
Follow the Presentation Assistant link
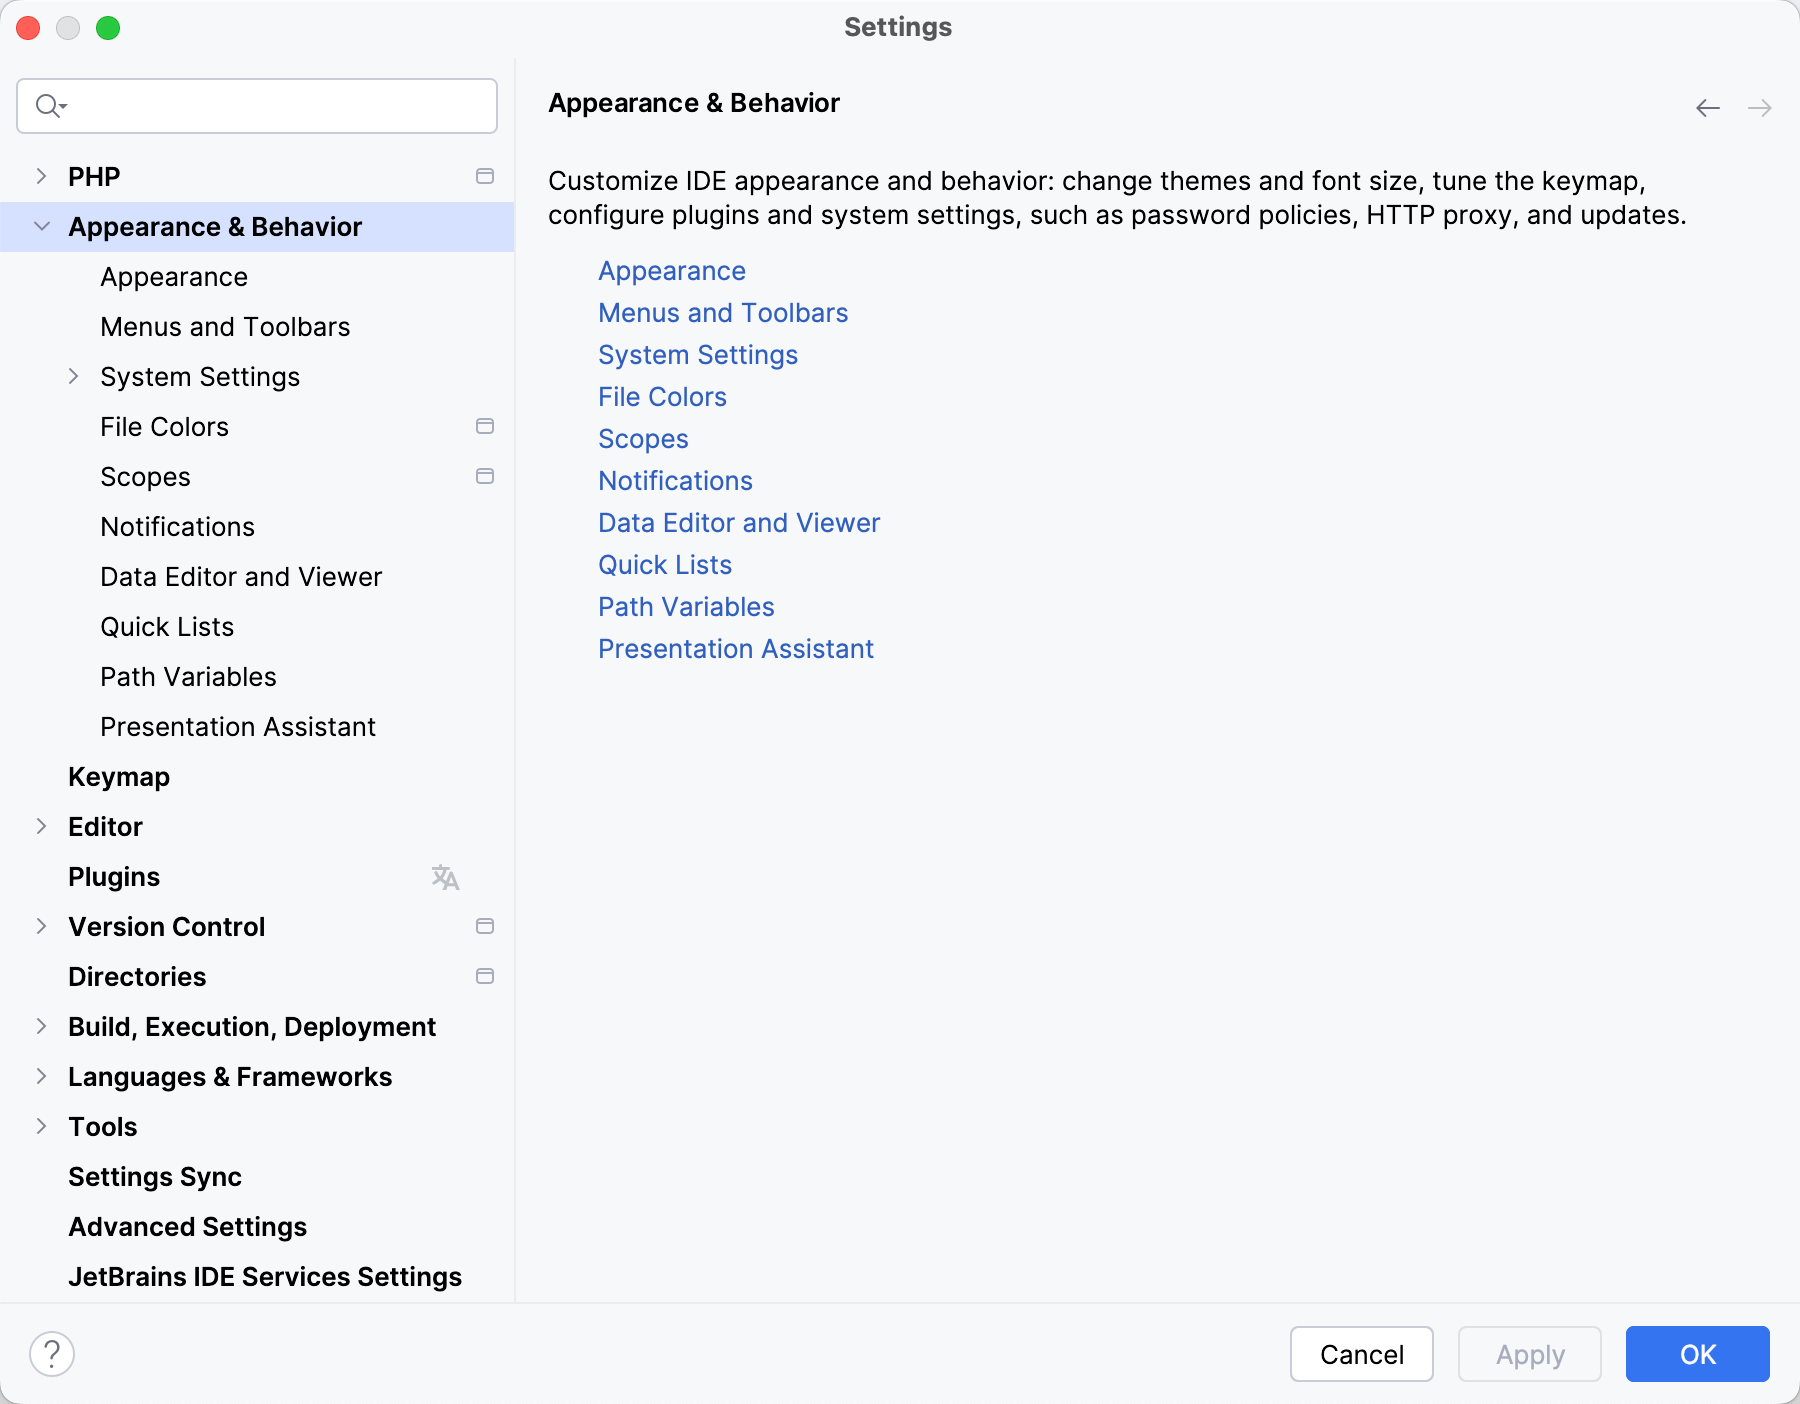tap(735, 649)
